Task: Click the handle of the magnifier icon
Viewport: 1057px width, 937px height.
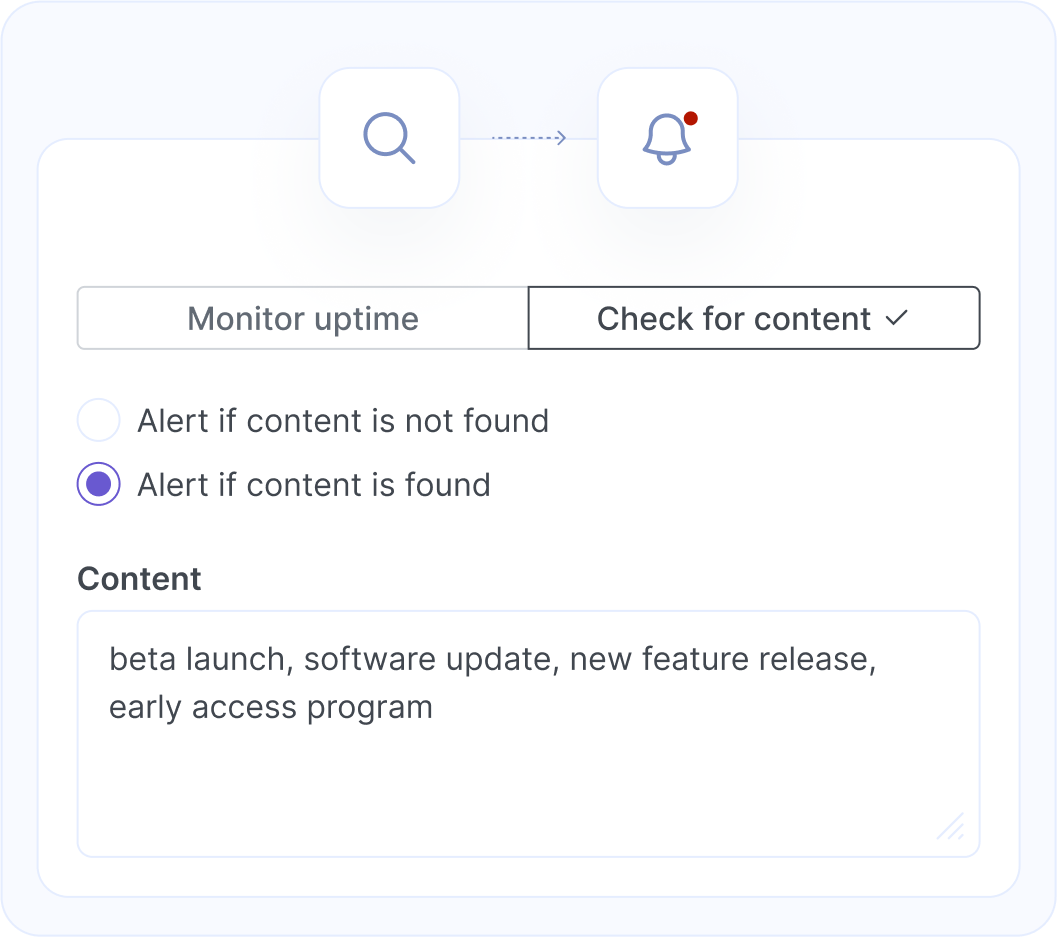Action: [407, 155]
